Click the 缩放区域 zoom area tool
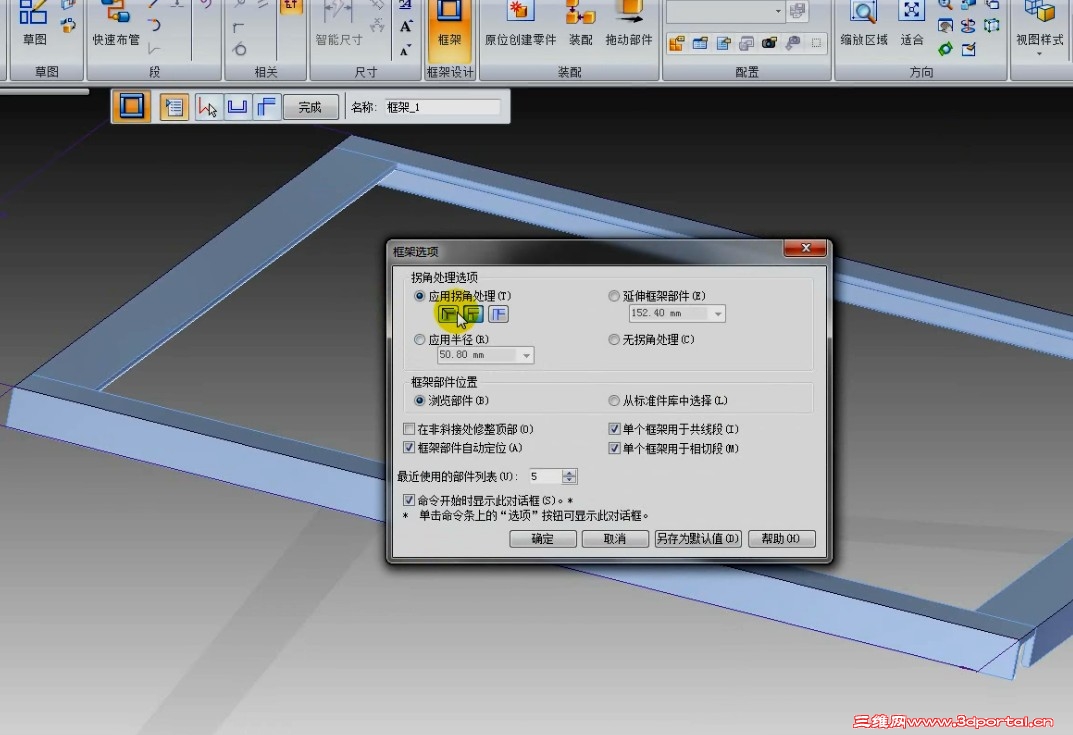The image size is (1073, 735). coord(864,25)
